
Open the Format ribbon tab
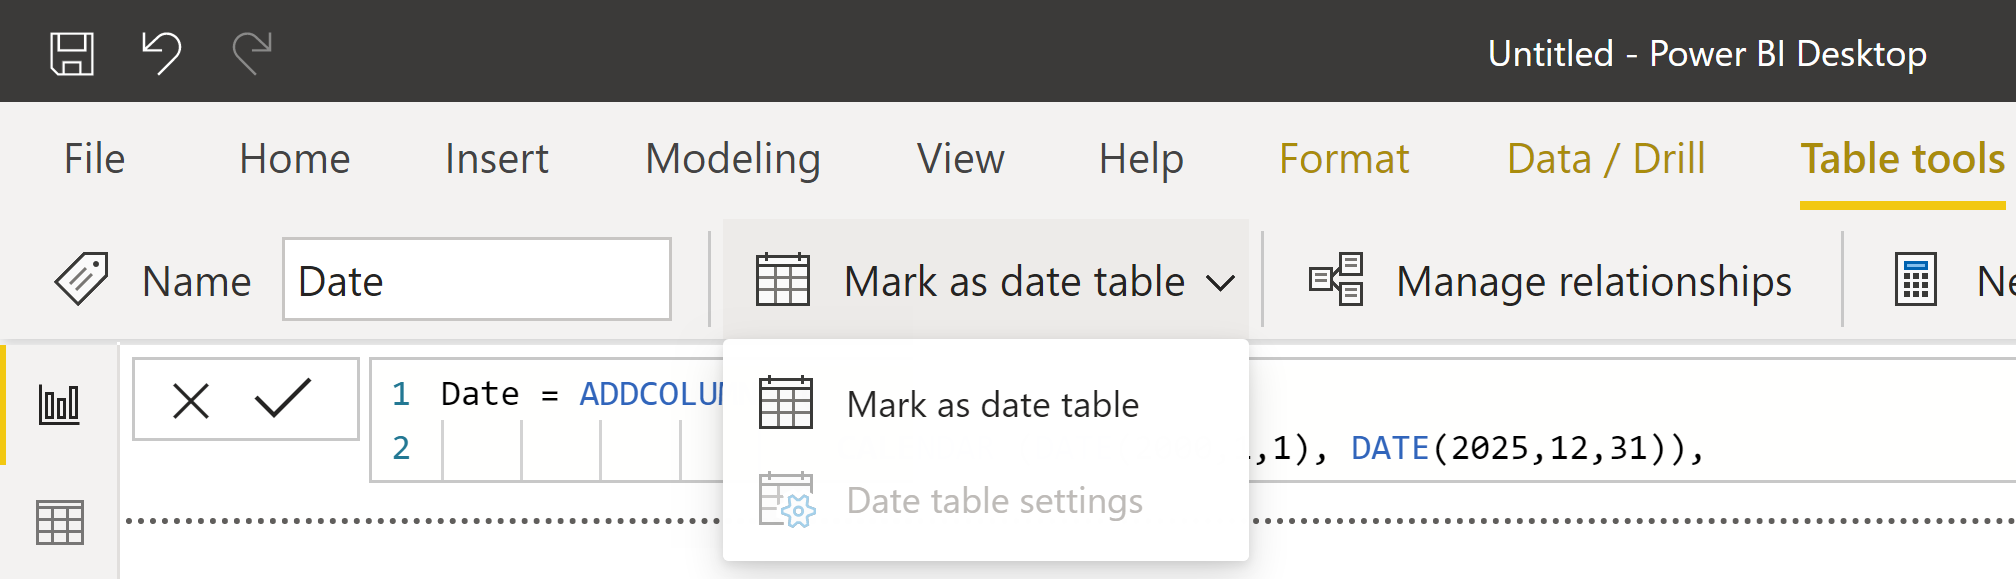[x=1344, y=158]
